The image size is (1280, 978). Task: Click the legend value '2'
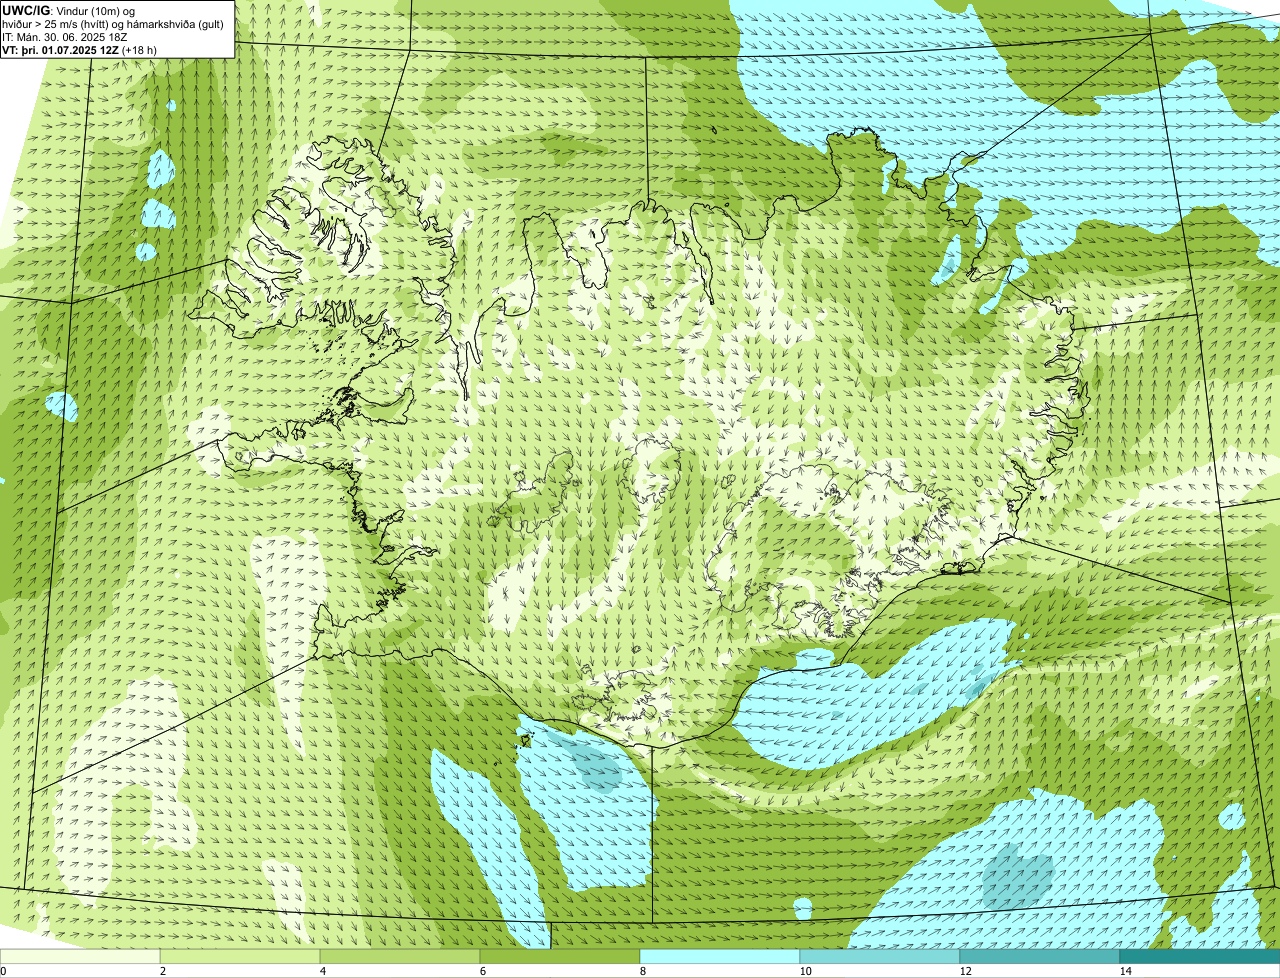click(162, 971)
